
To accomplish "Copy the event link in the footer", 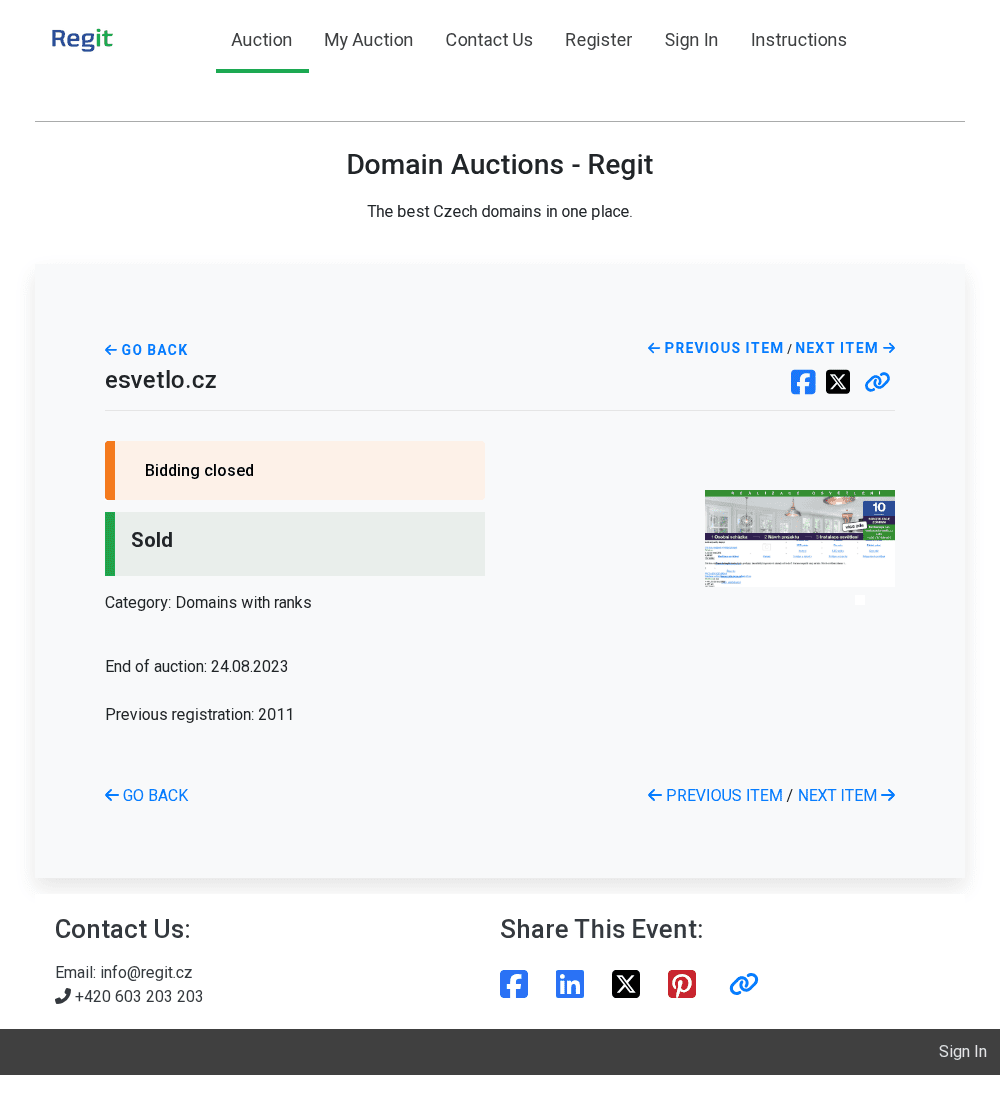I will [x=743, y=984].
